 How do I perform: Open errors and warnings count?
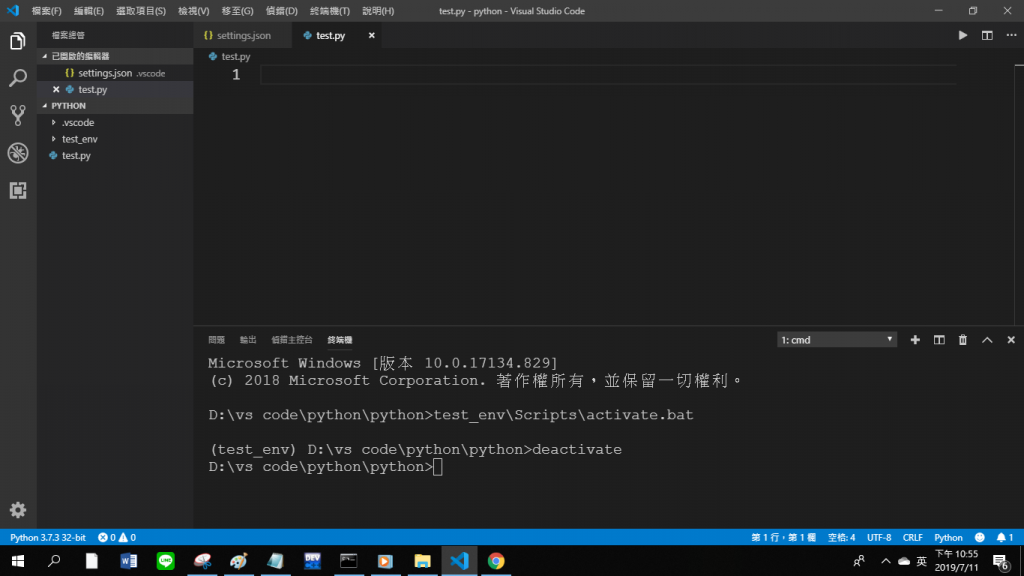[117, 537]
